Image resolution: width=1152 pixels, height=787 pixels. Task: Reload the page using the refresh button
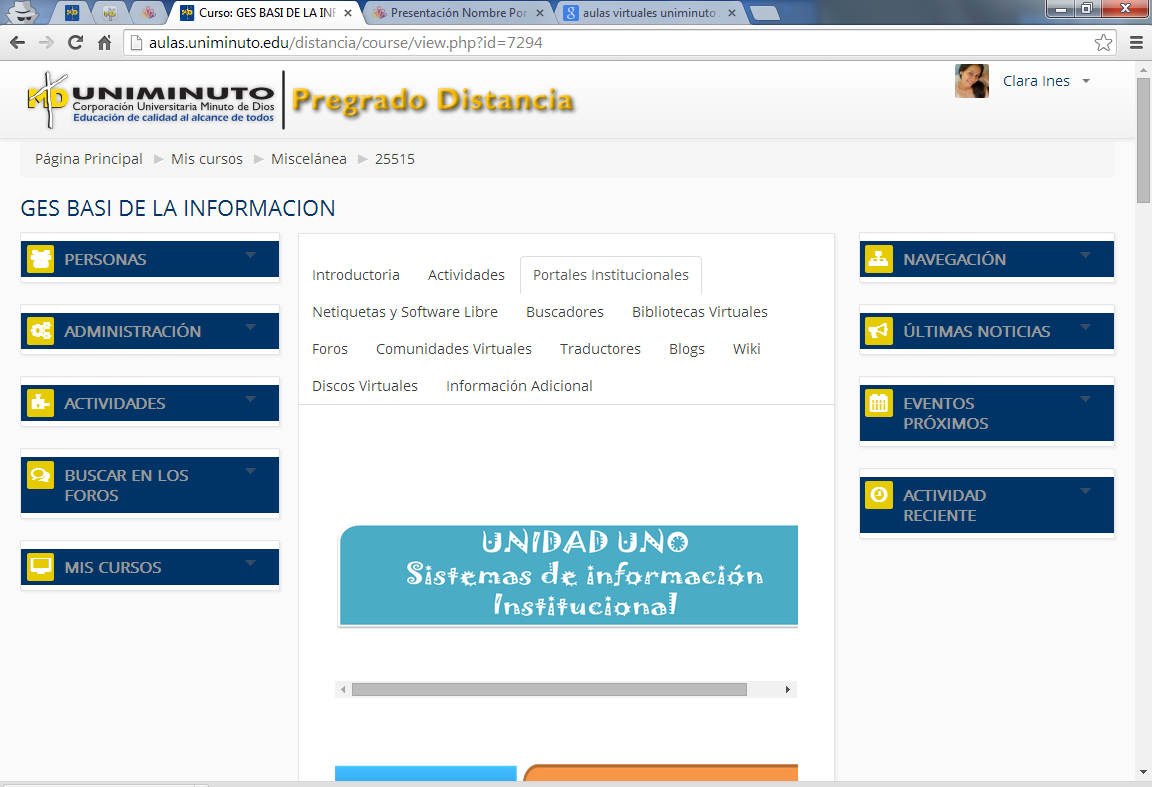75,43
